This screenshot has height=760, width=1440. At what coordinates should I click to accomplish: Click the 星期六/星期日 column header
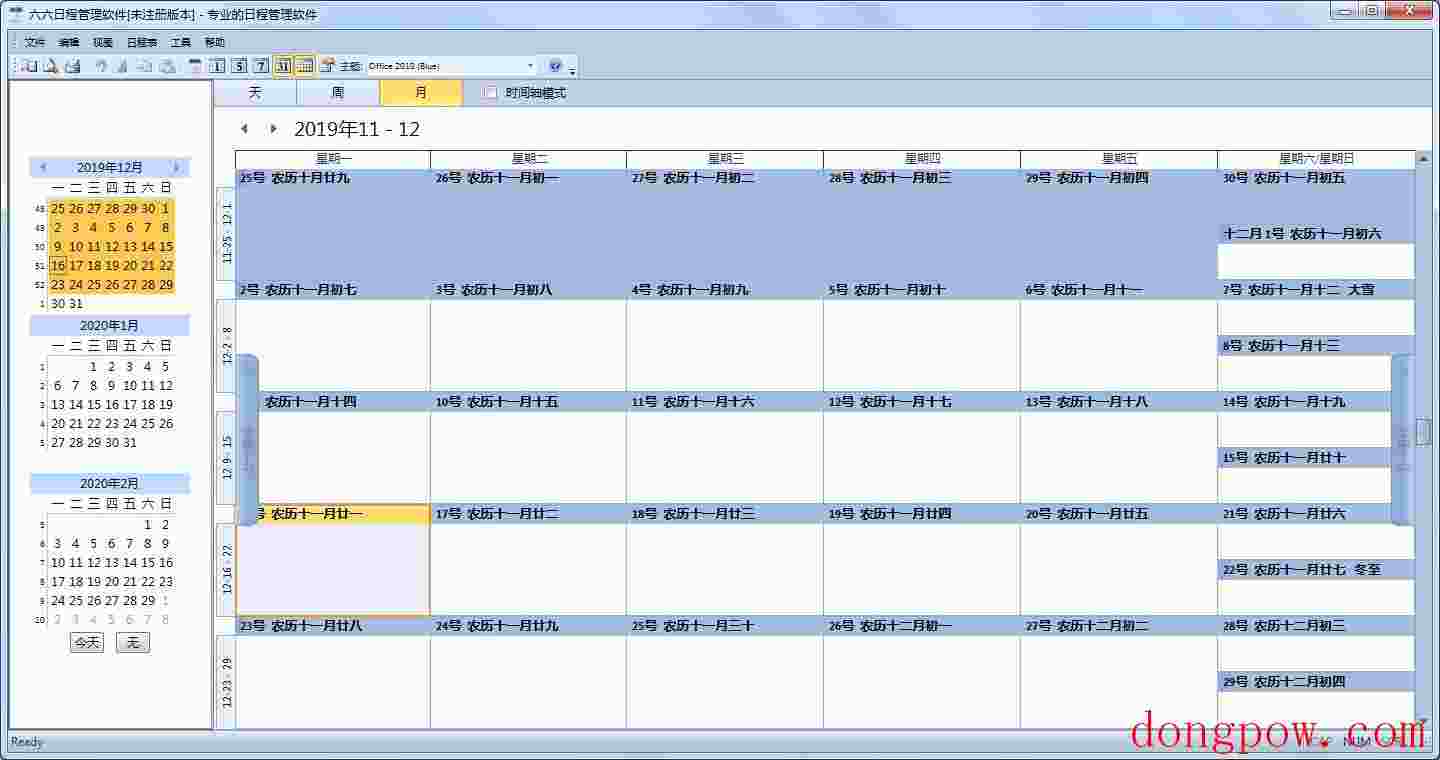1316,159
